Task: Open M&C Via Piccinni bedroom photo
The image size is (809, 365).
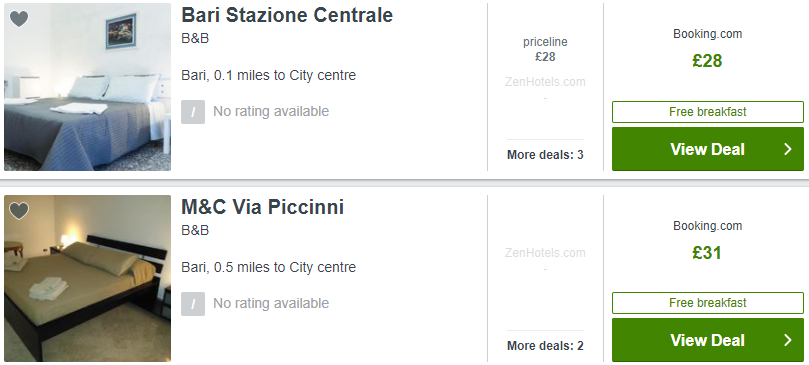Action: pyautogui.click(x=87, y=278)
